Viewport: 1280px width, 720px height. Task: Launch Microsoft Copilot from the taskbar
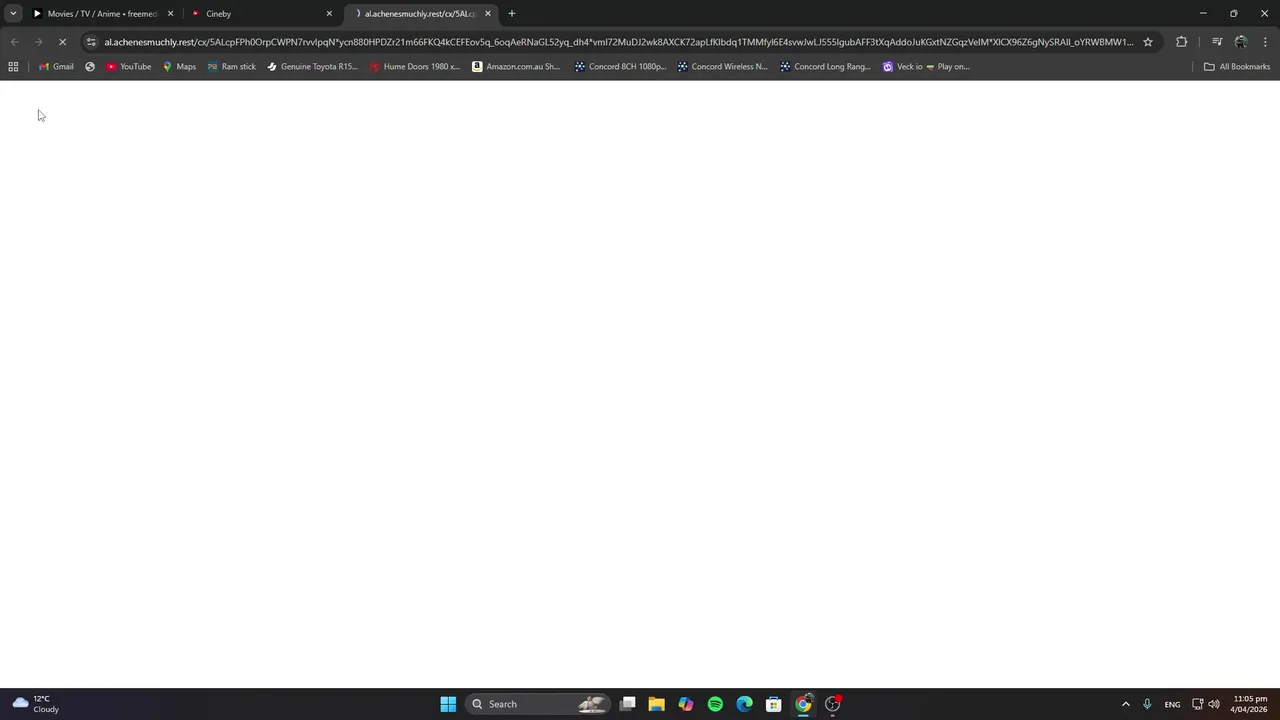pyautogui.click(x=685, y=704)
